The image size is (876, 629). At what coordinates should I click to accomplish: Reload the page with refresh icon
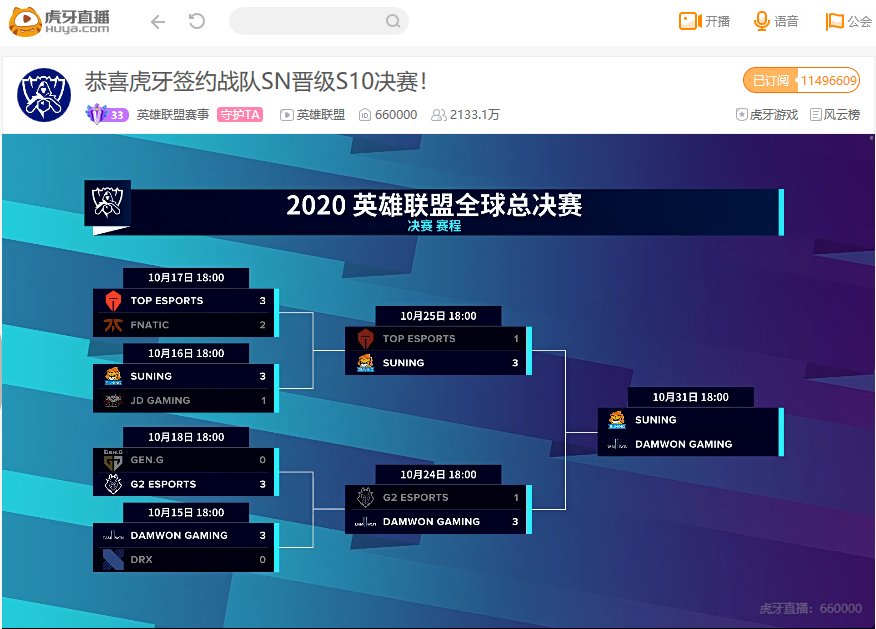[197, 21]
